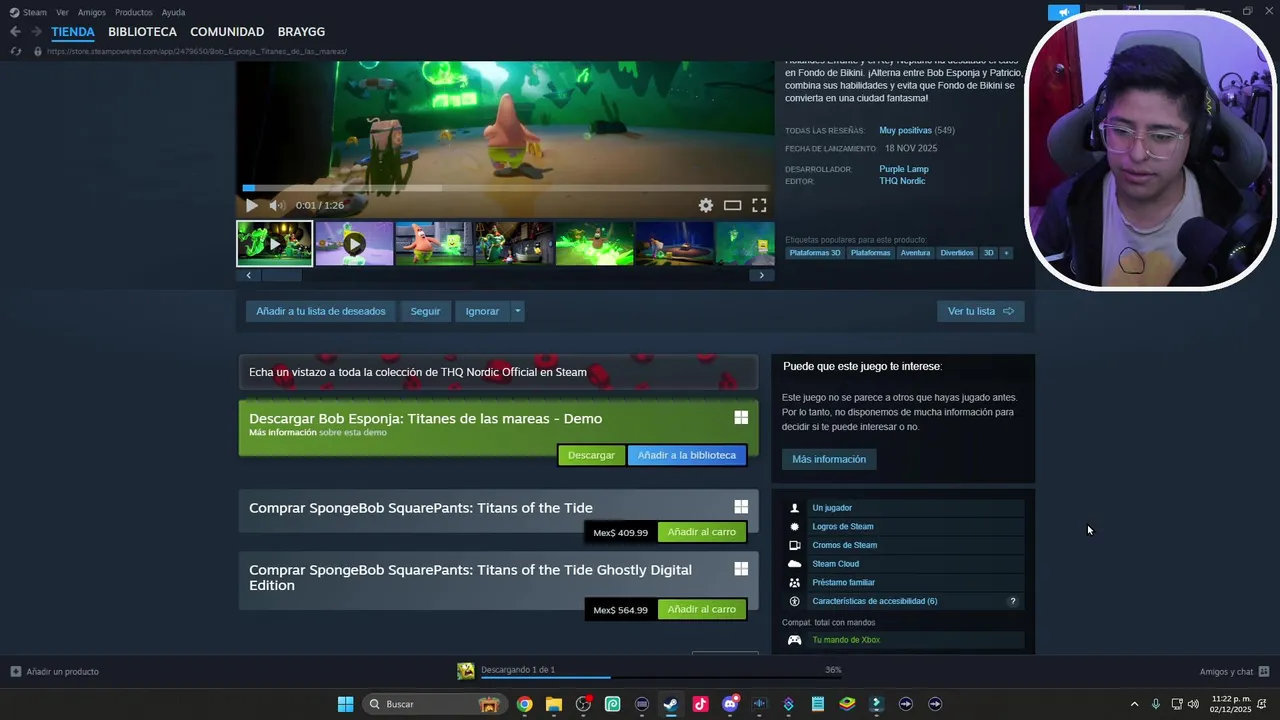Seek on the trailer progress bar
The width and height of the screenshot is (1280, 720).
coord(505,187)
